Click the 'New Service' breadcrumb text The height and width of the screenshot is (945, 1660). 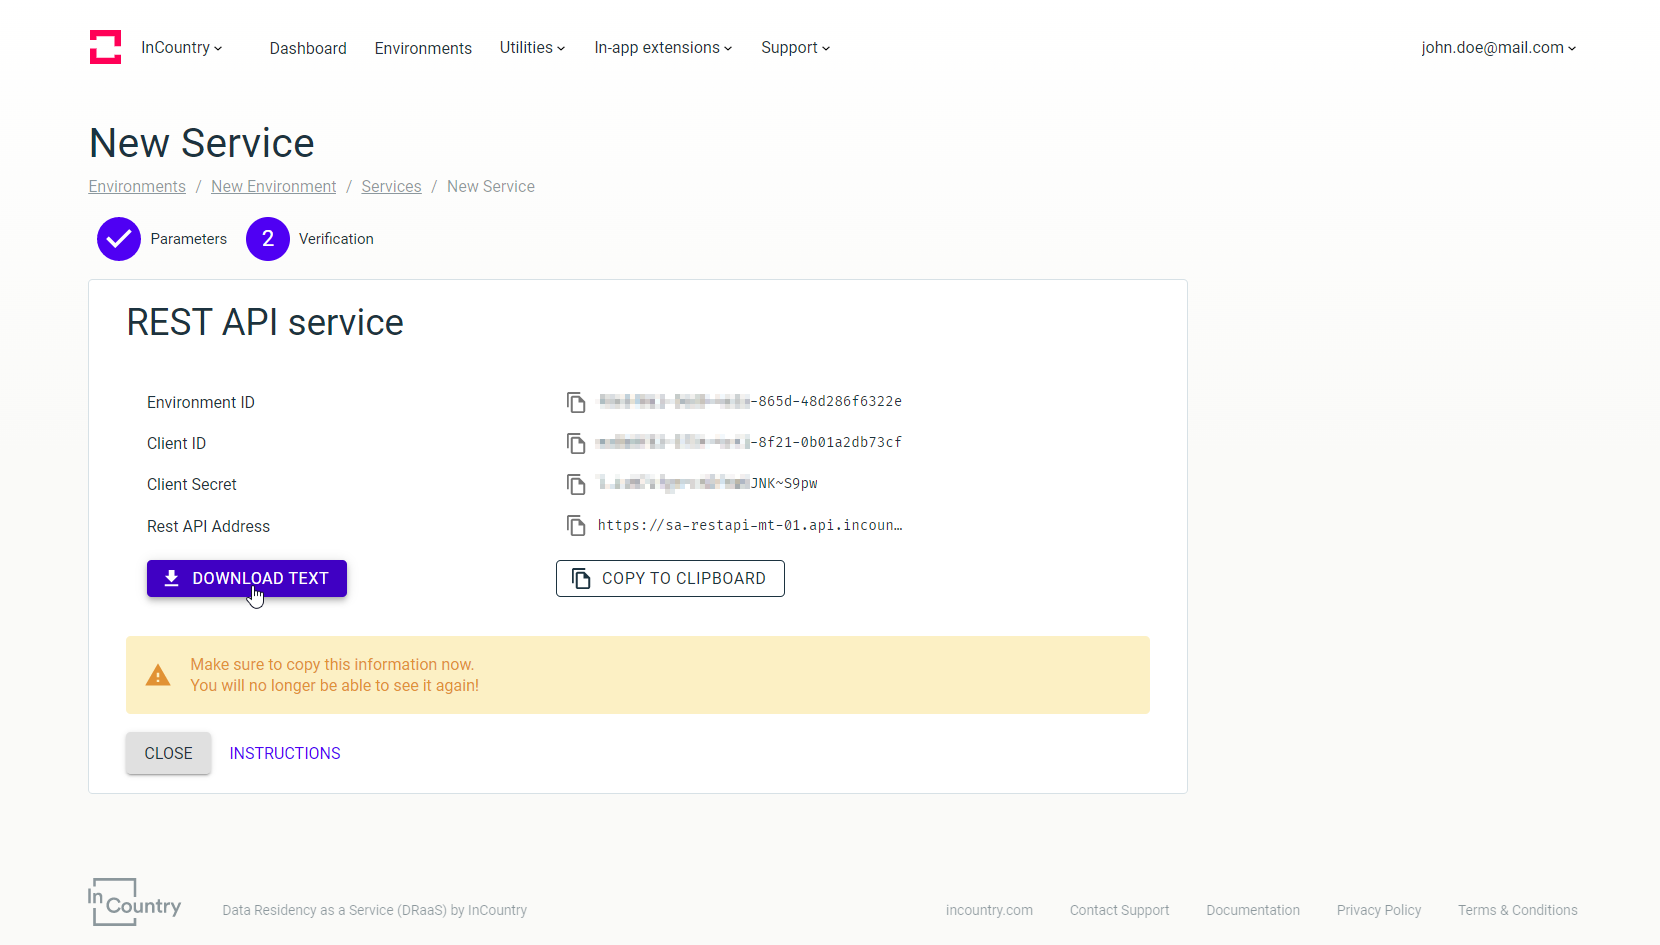tap(491, 186)
